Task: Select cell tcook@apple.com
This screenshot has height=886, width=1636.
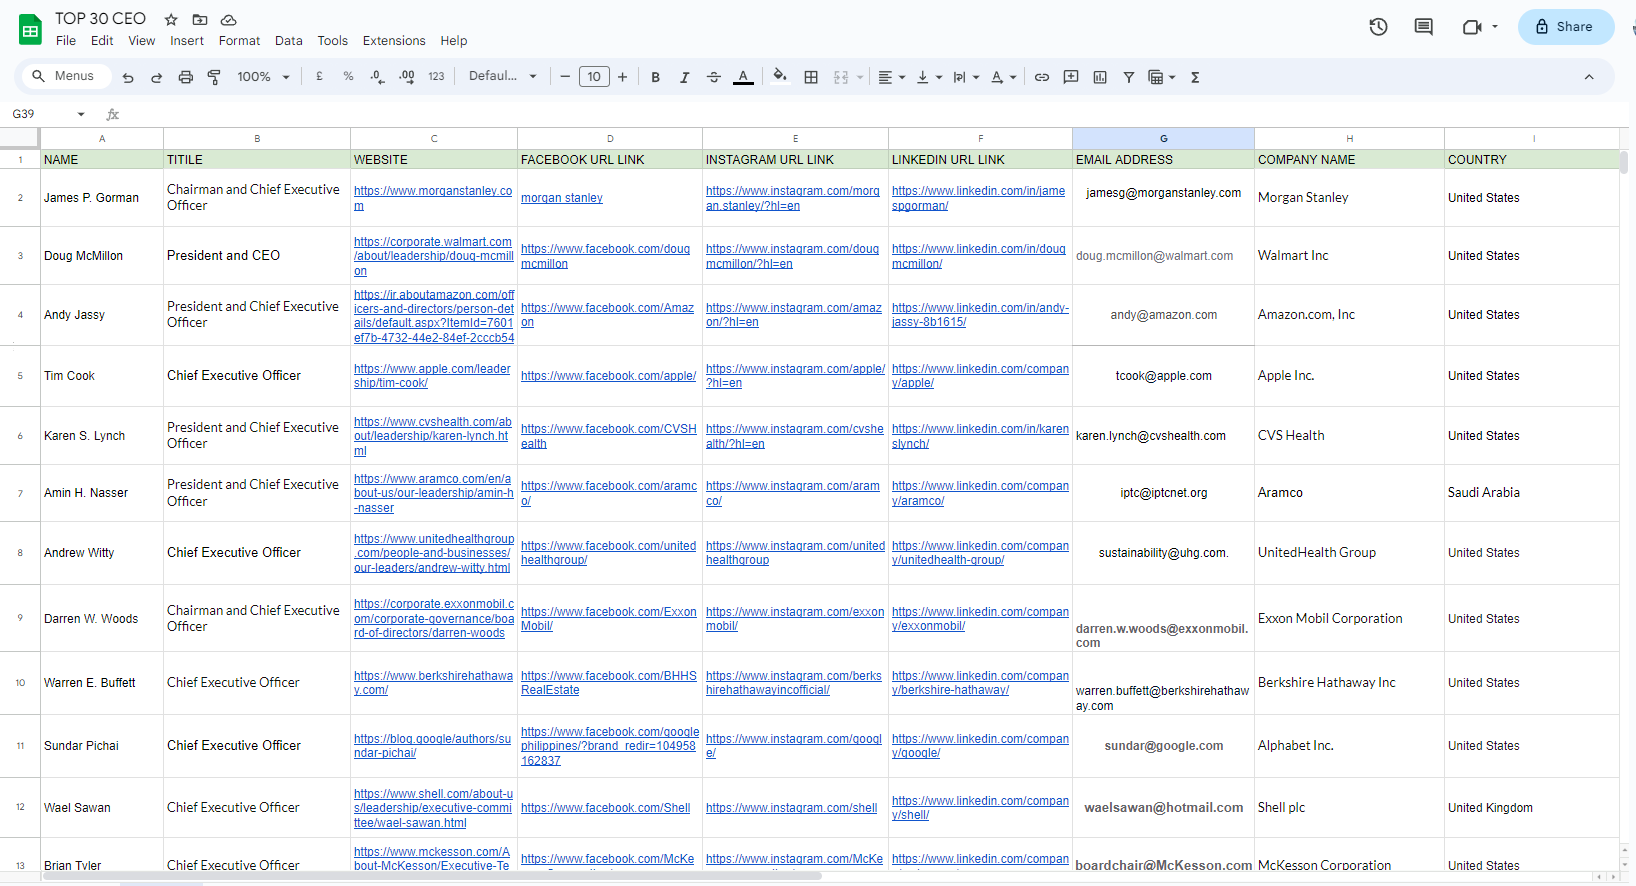Action: (1163, 376)
